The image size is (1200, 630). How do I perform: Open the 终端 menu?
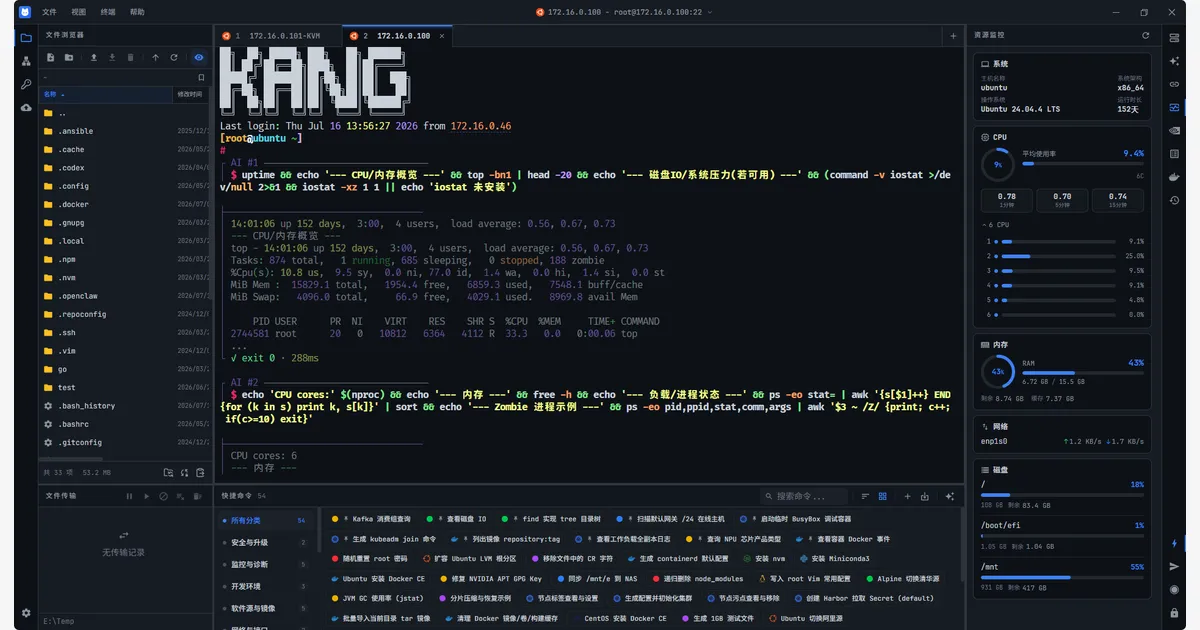(108, 12)
